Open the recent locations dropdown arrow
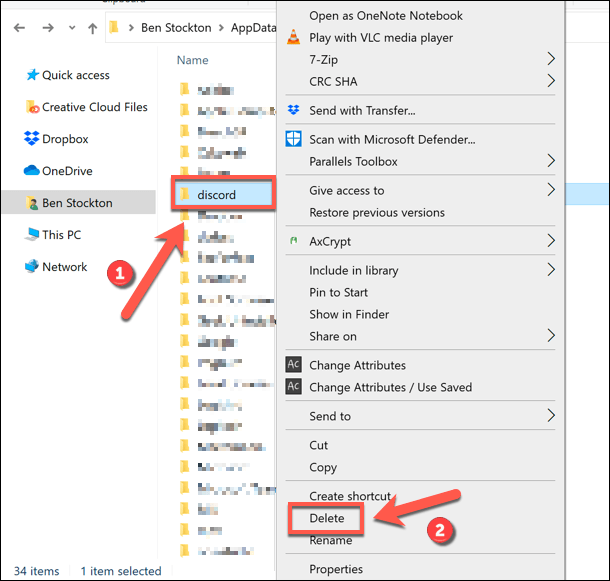This screenshot has height=581, width=610. [68, 28]
